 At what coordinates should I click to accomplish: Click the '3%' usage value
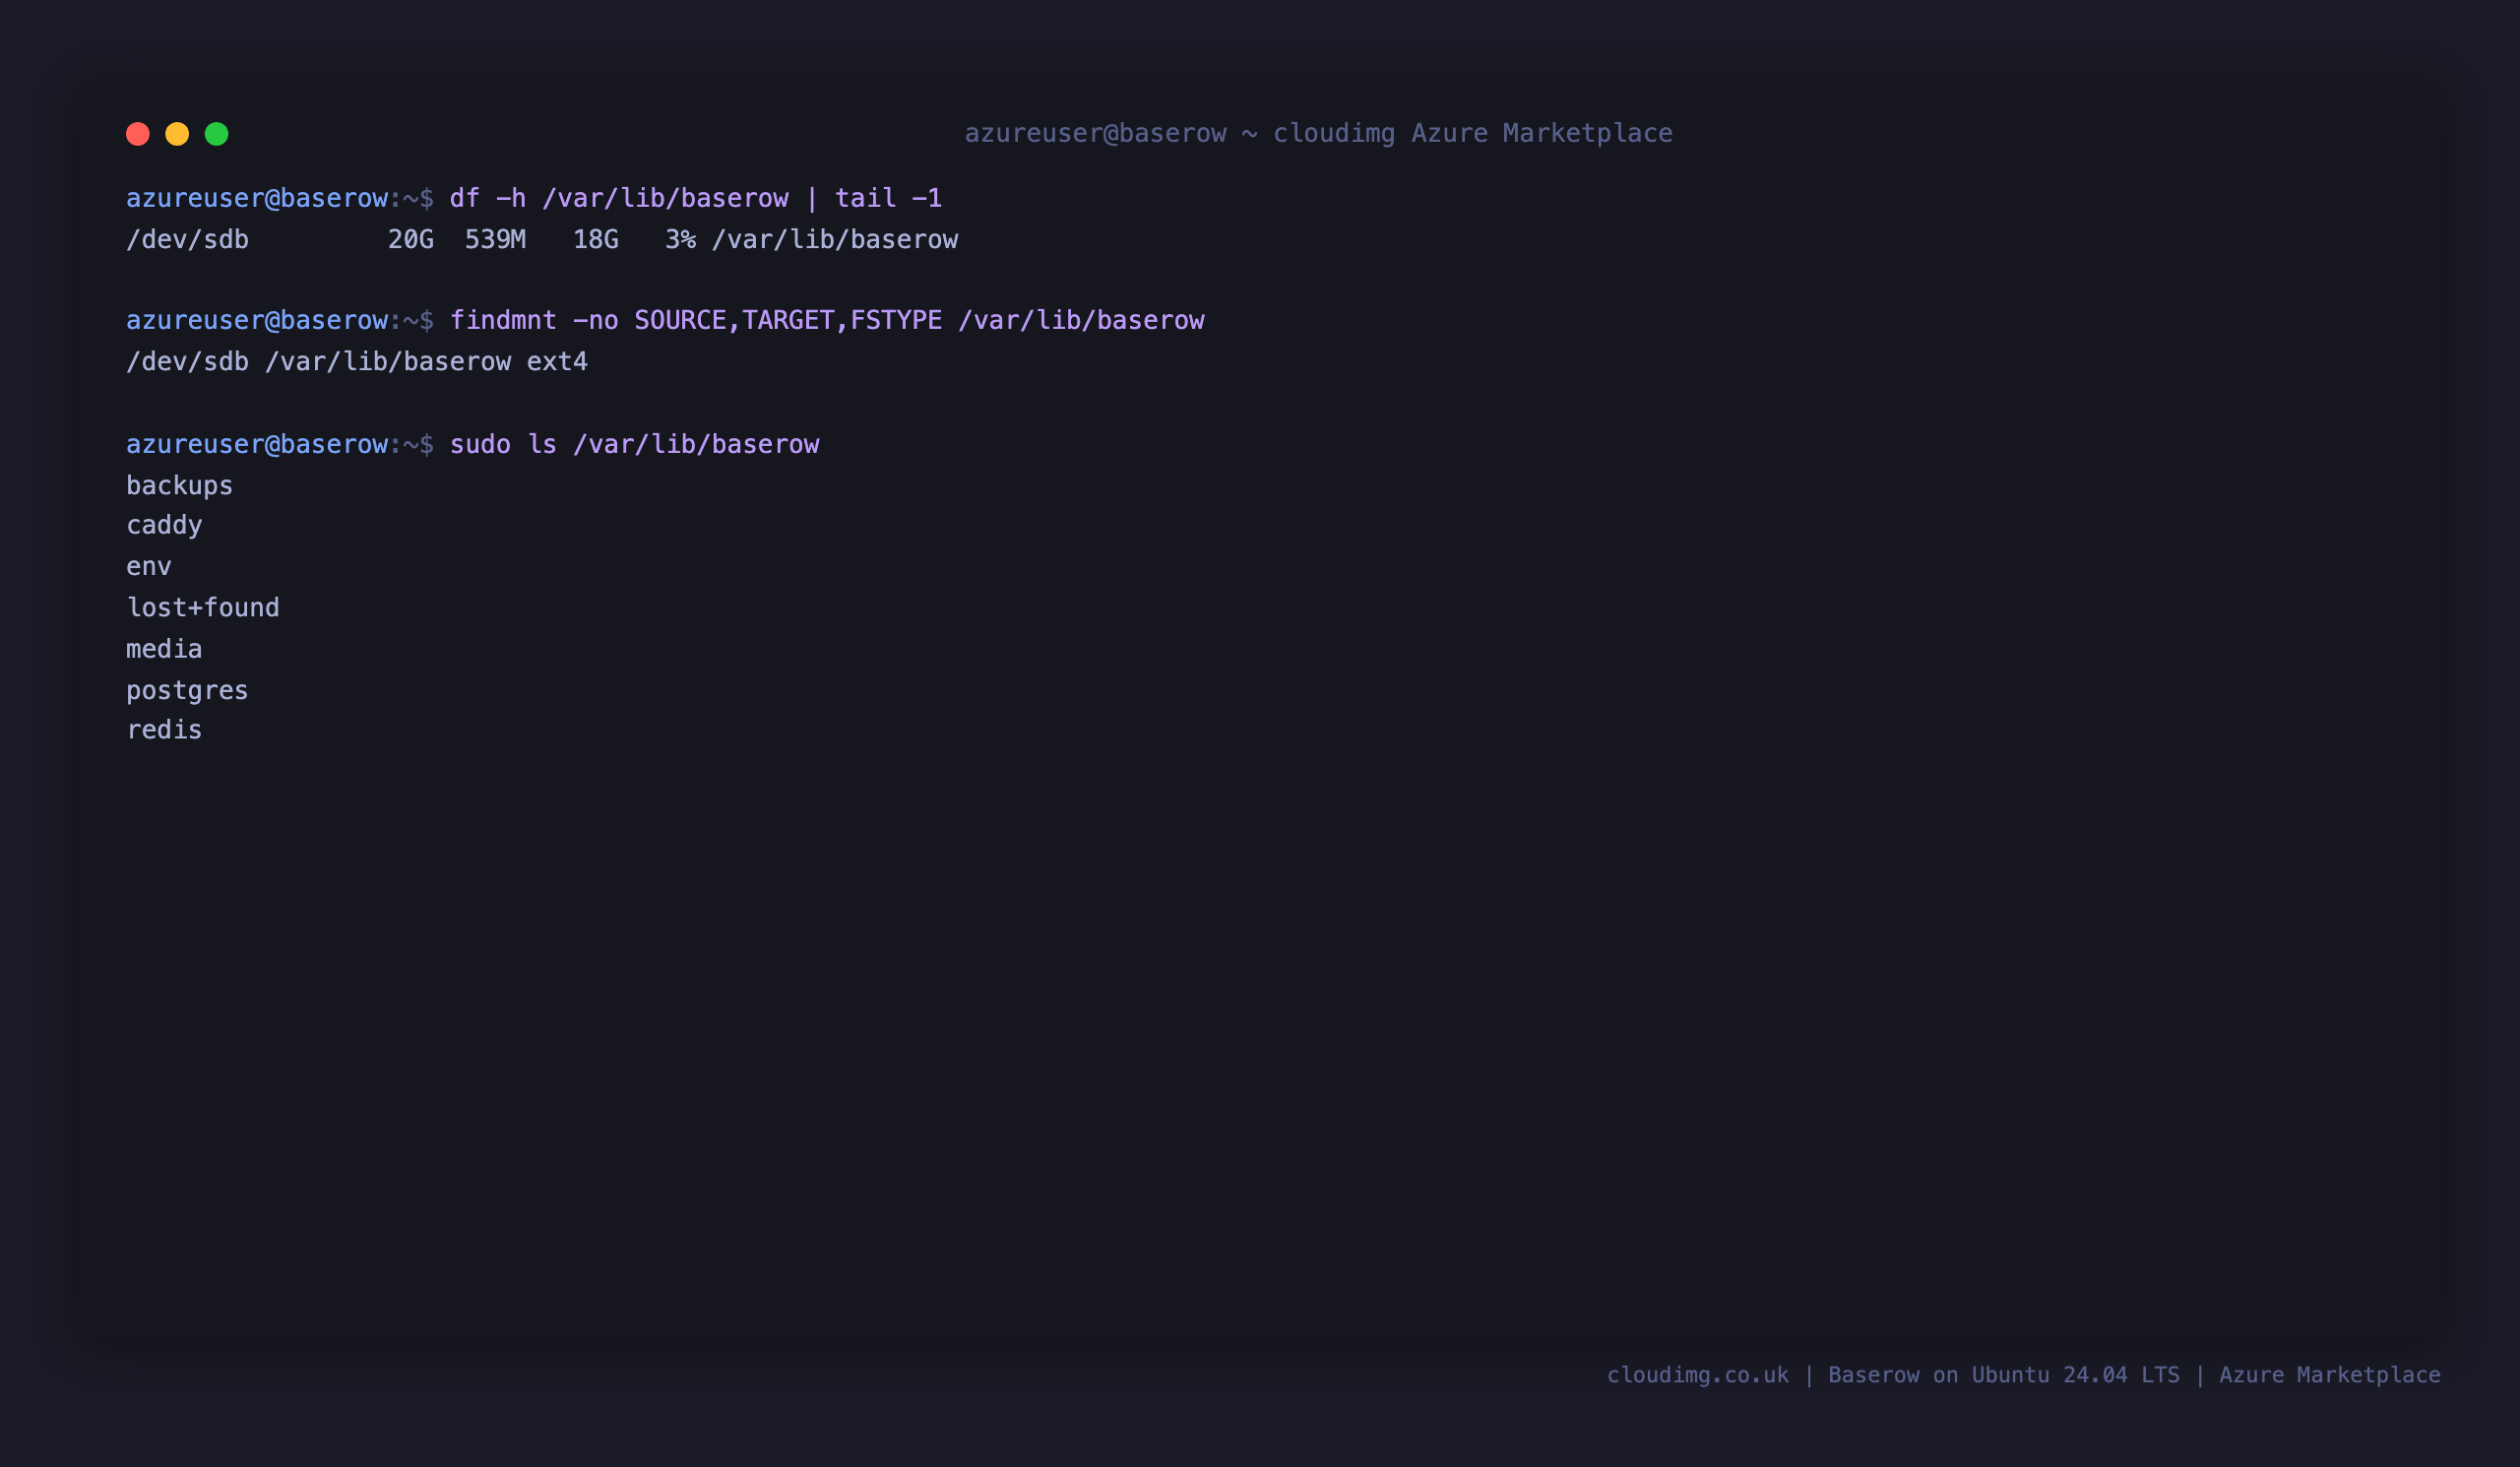[681, 240]
